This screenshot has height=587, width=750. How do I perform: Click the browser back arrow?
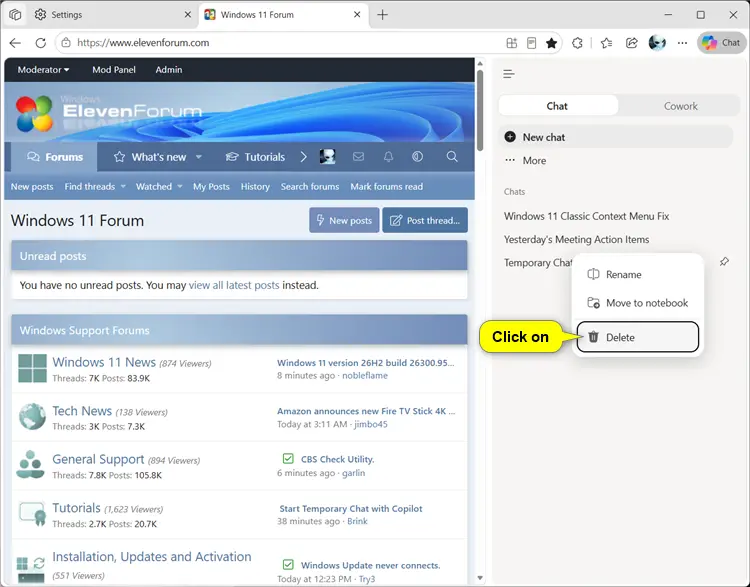(15, 43)
